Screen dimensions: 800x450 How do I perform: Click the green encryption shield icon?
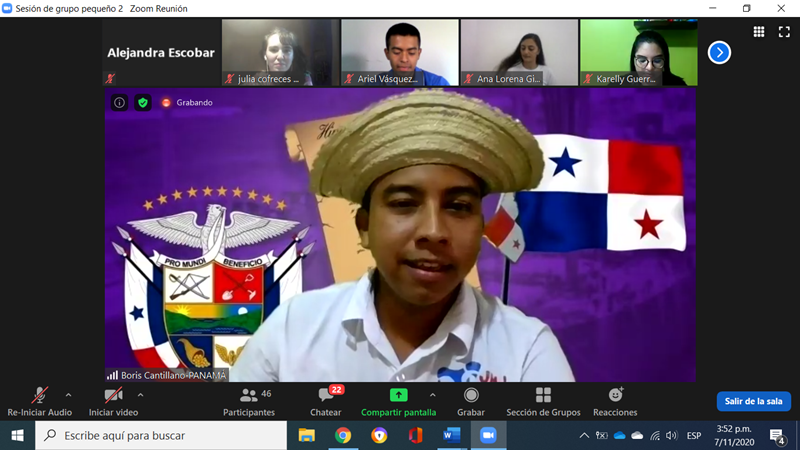(143, 103)
